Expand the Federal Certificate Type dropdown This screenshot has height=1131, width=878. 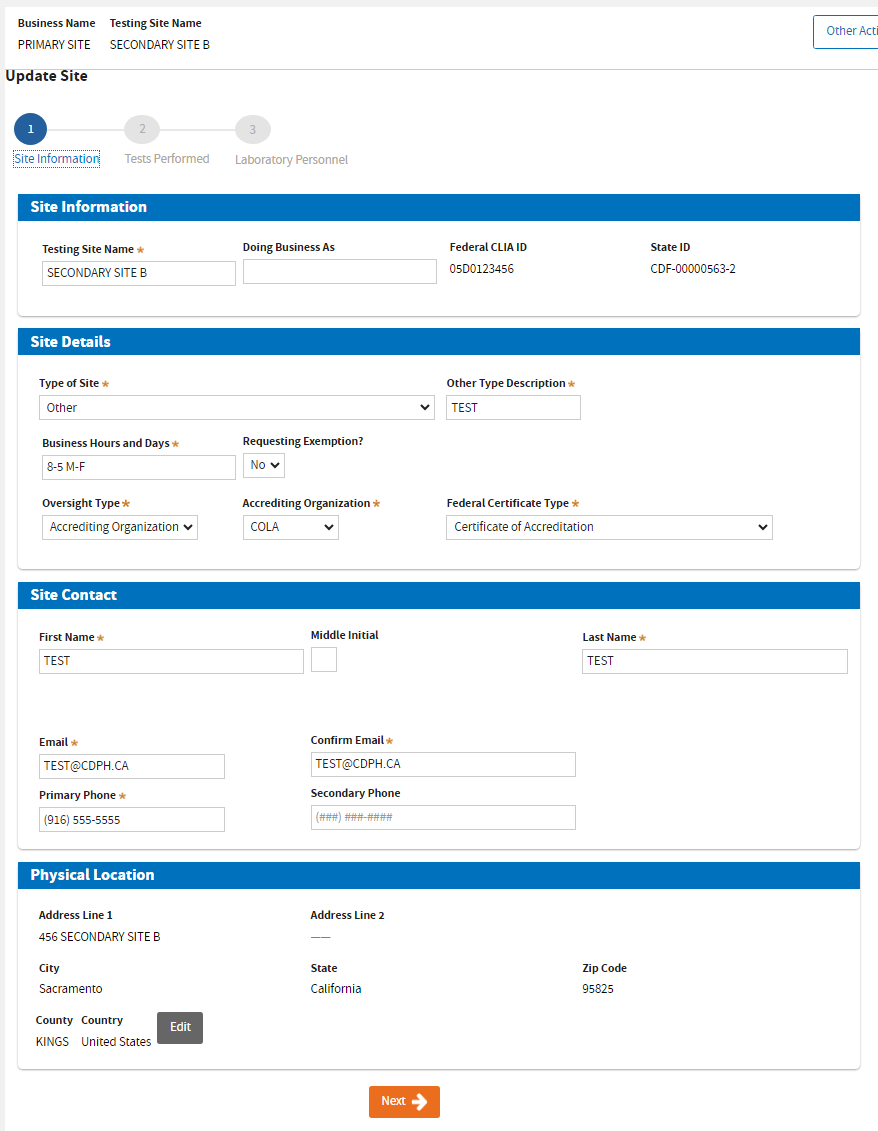click(x=609, y=527)
